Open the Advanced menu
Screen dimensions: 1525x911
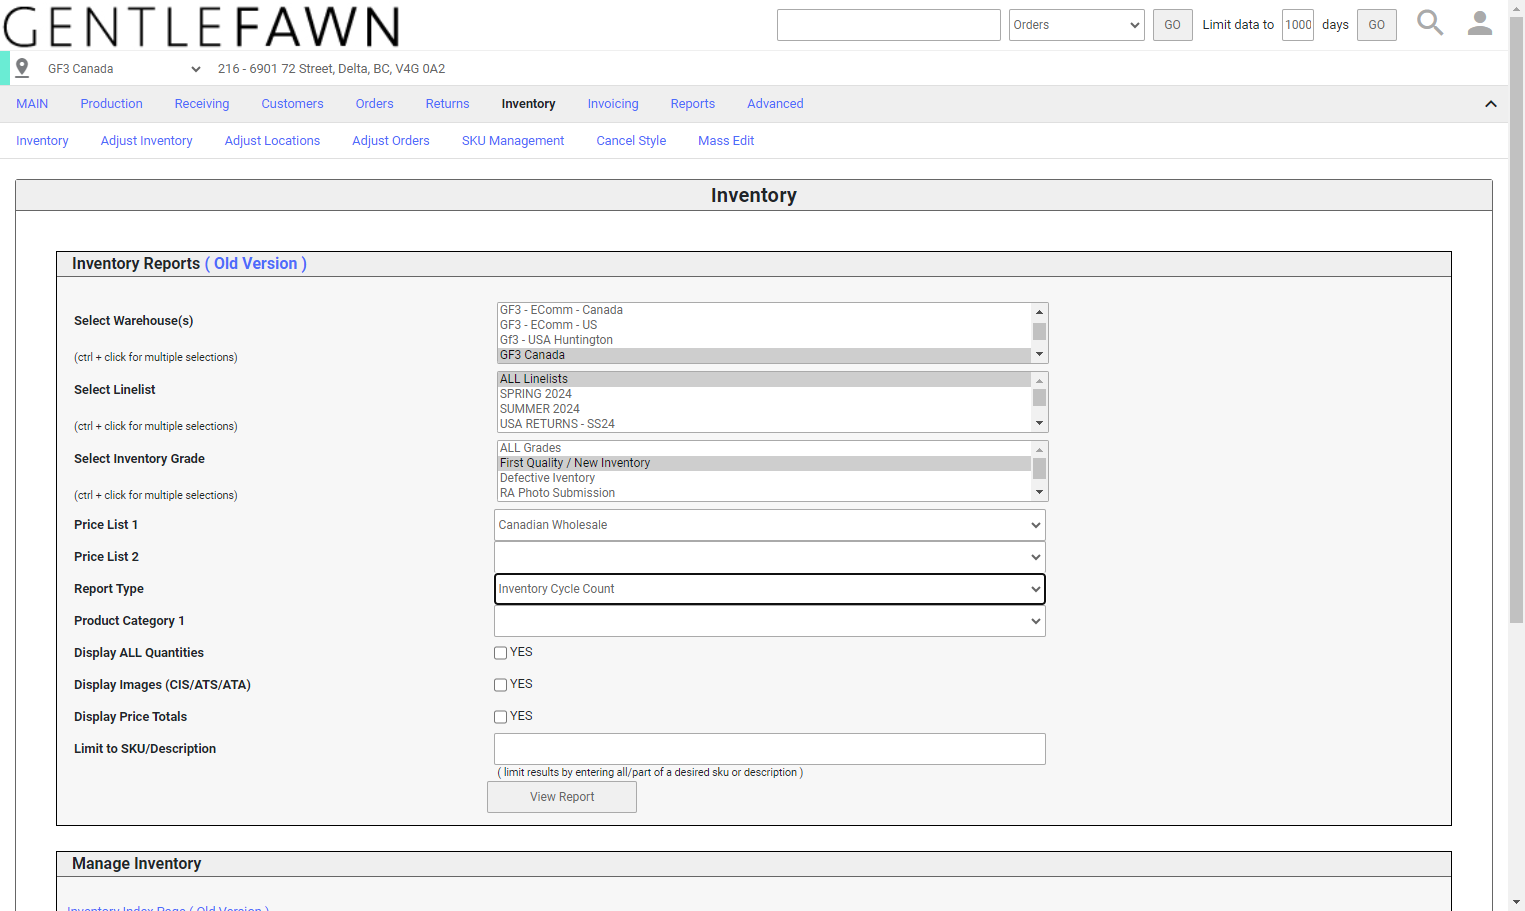click(x=775, y=104)
